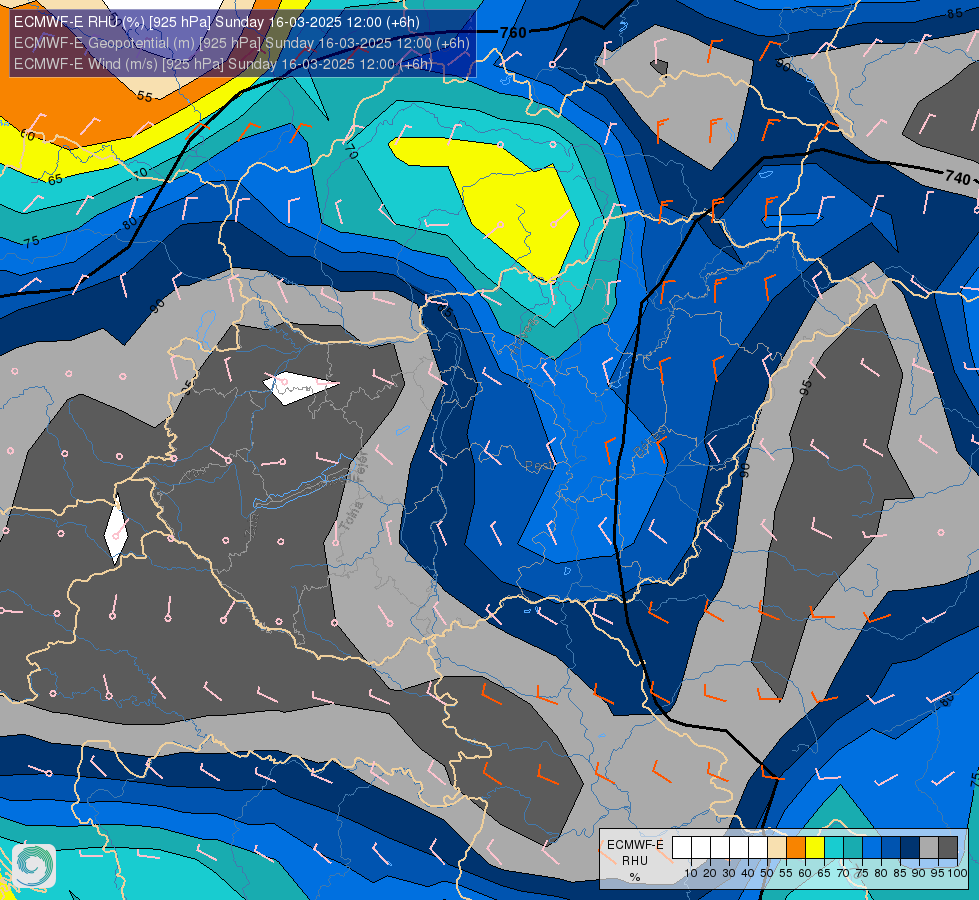979x900 pixels.
Task: Select the ECMWF-E RHU (%) title line
Action: [x=217, y=22]
